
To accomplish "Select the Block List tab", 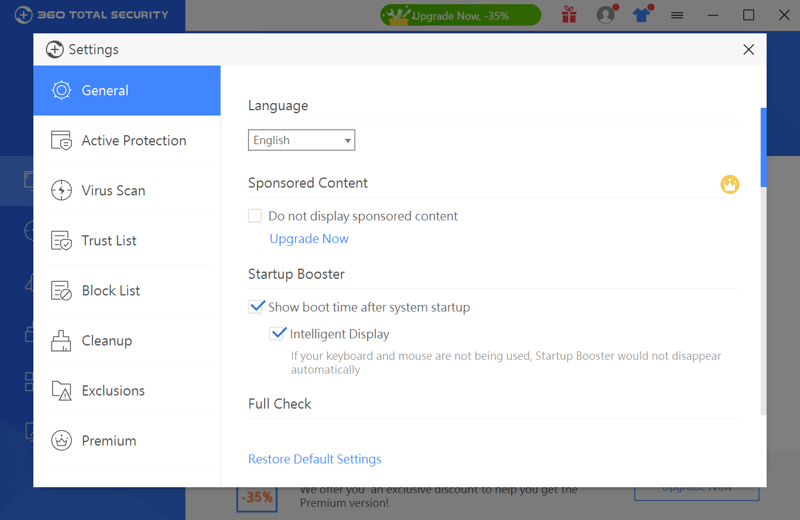I will tap(127, 290).
